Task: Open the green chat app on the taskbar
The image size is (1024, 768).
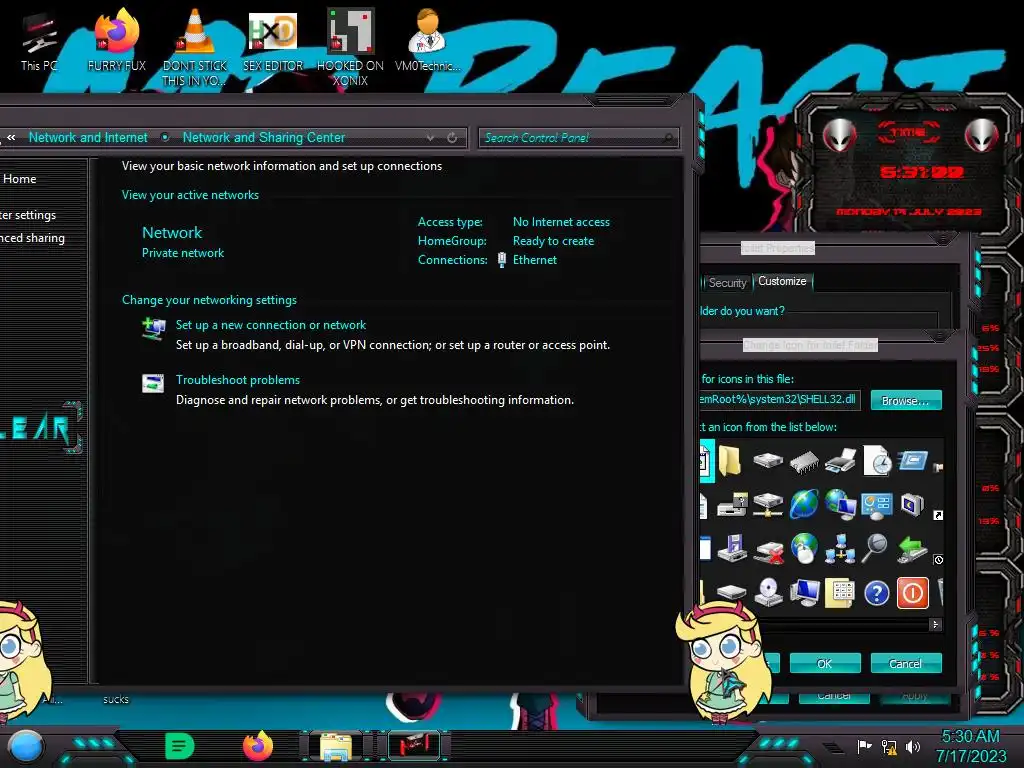Action: coord(180,746)
